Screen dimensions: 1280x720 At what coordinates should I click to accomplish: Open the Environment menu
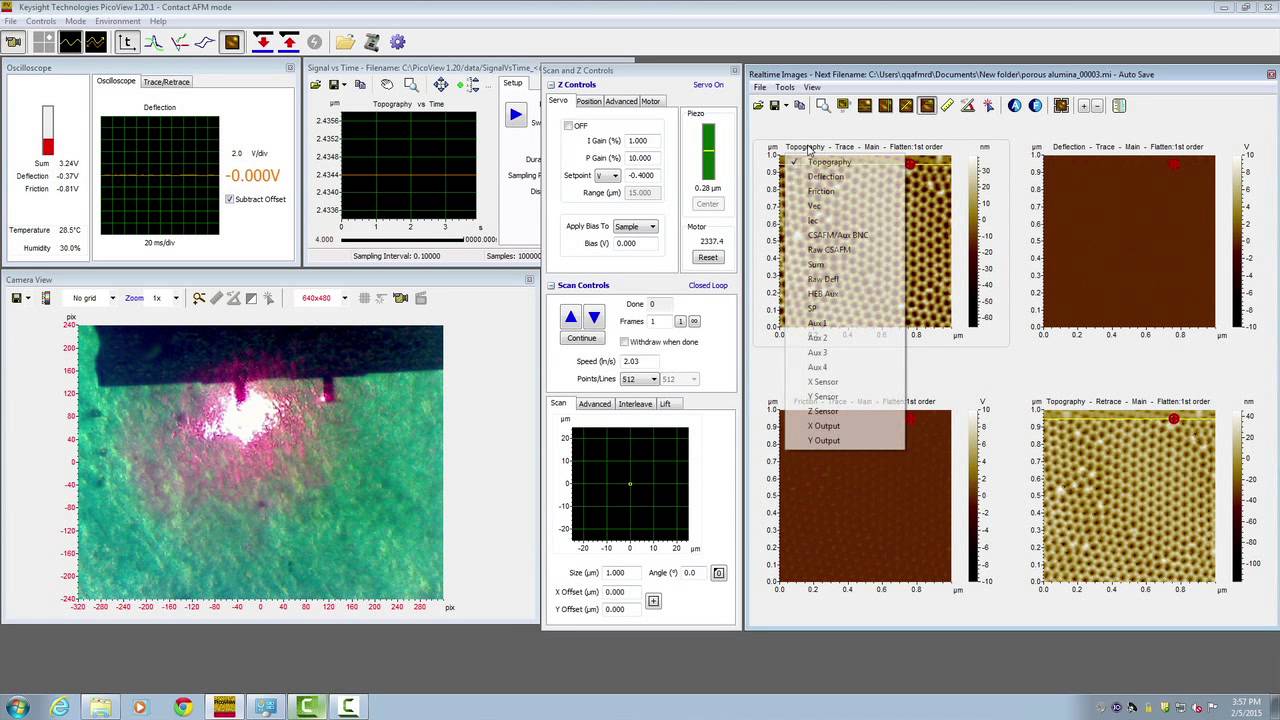[x=118, y=21]
